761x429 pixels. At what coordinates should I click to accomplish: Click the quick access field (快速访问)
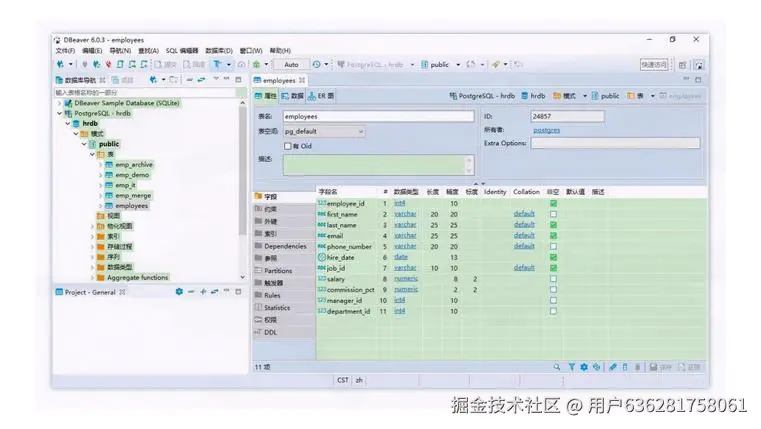coord(654,65)
